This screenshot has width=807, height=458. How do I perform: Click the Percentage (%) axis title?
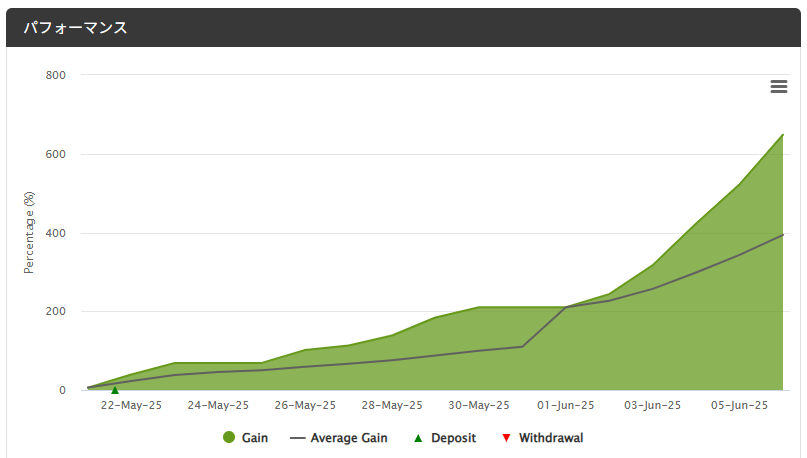click(x=29, y=231)
